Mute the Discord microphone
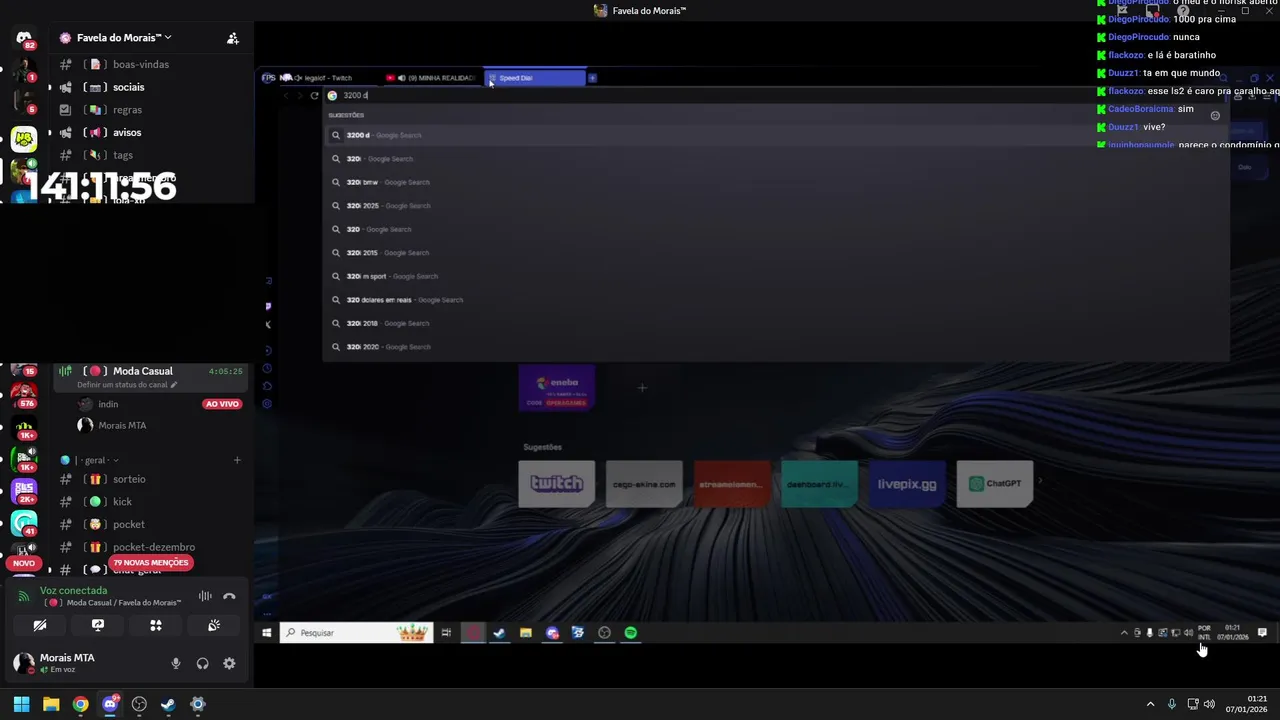 point(176,663)
